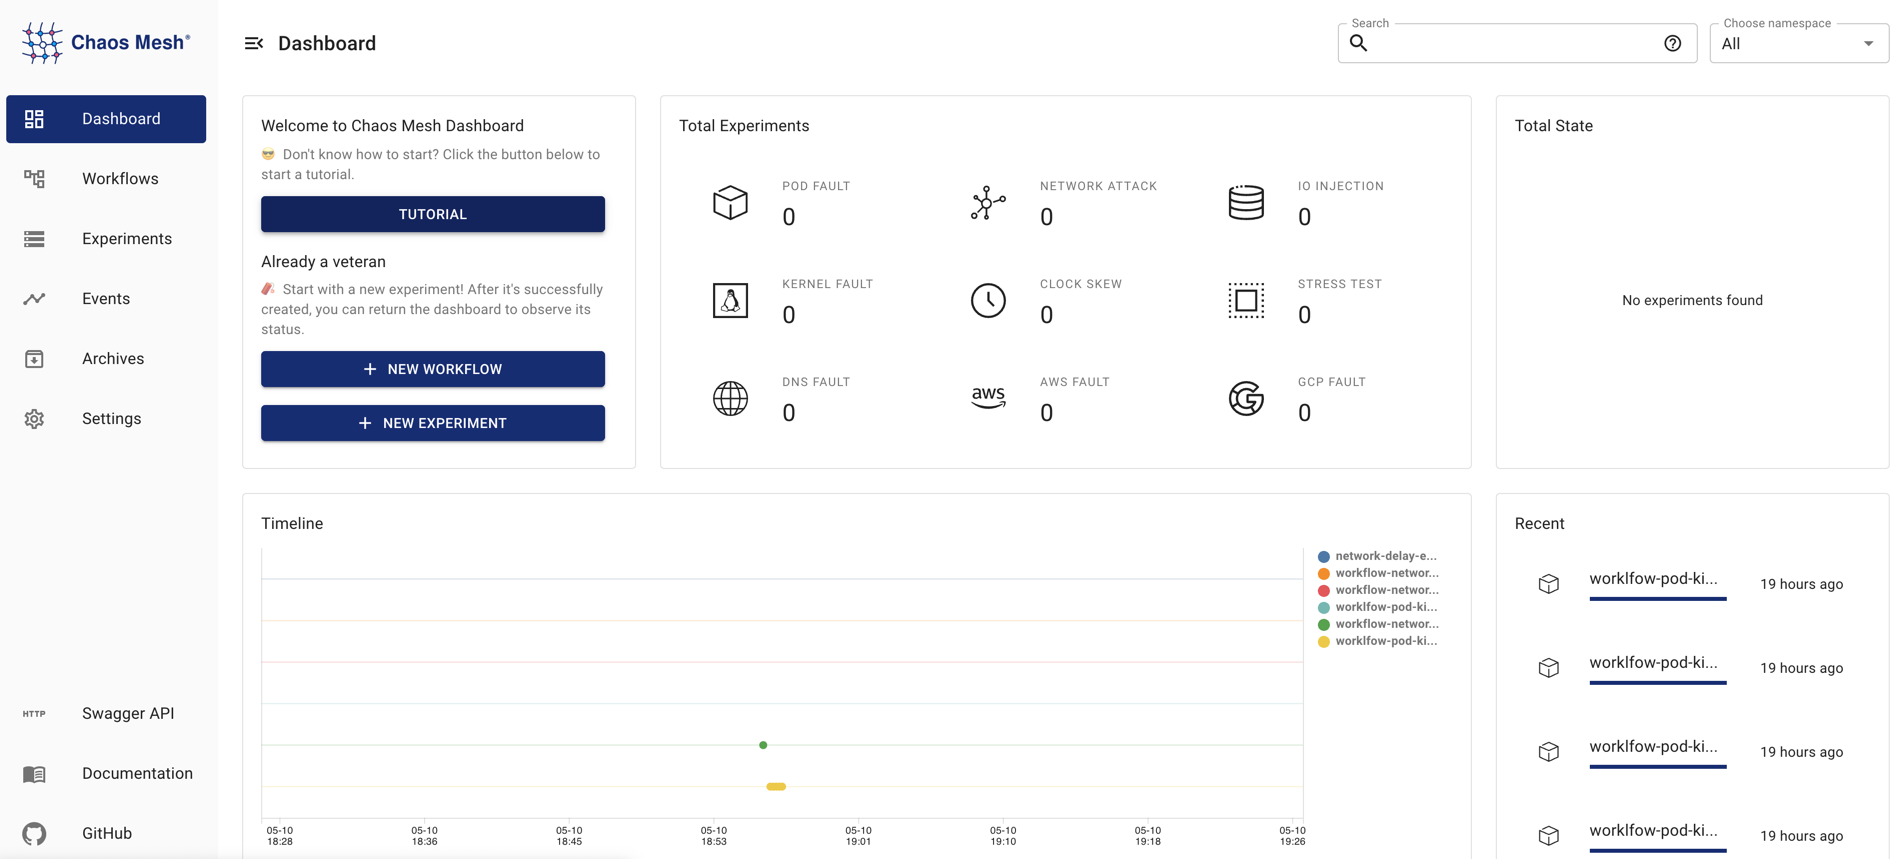Click the DNS Fault globe icon

730,399
